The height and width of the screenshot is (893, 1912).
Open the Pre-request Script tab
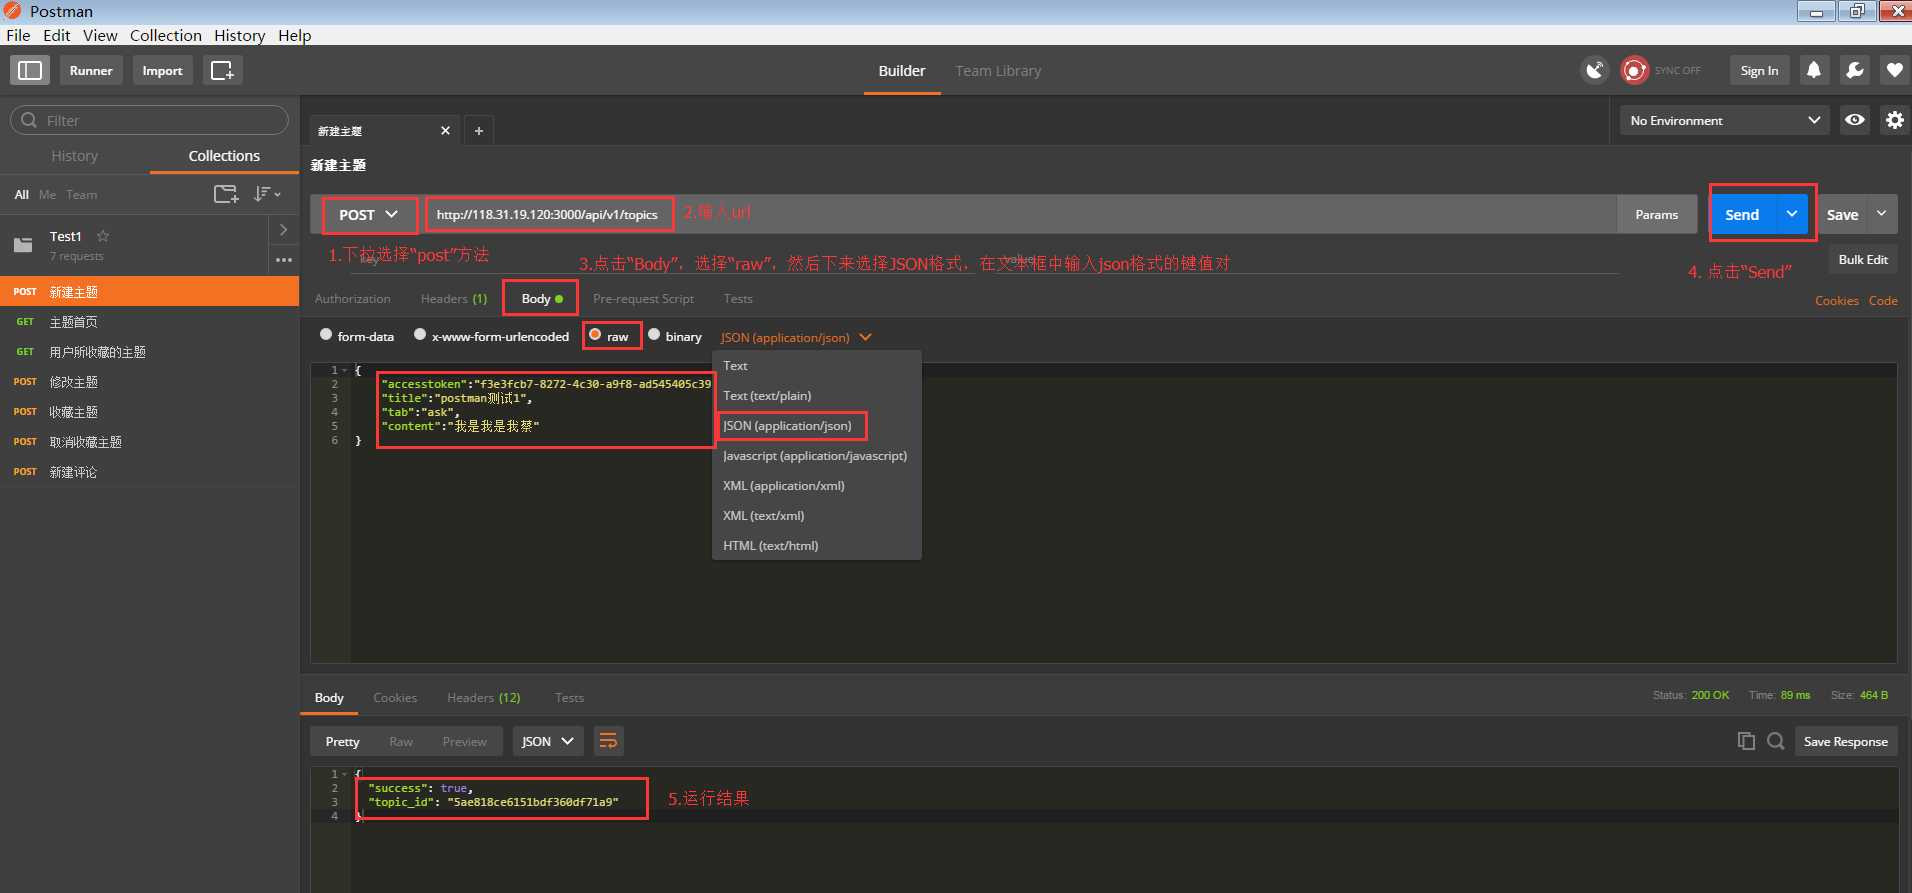[x=643, y=299]
